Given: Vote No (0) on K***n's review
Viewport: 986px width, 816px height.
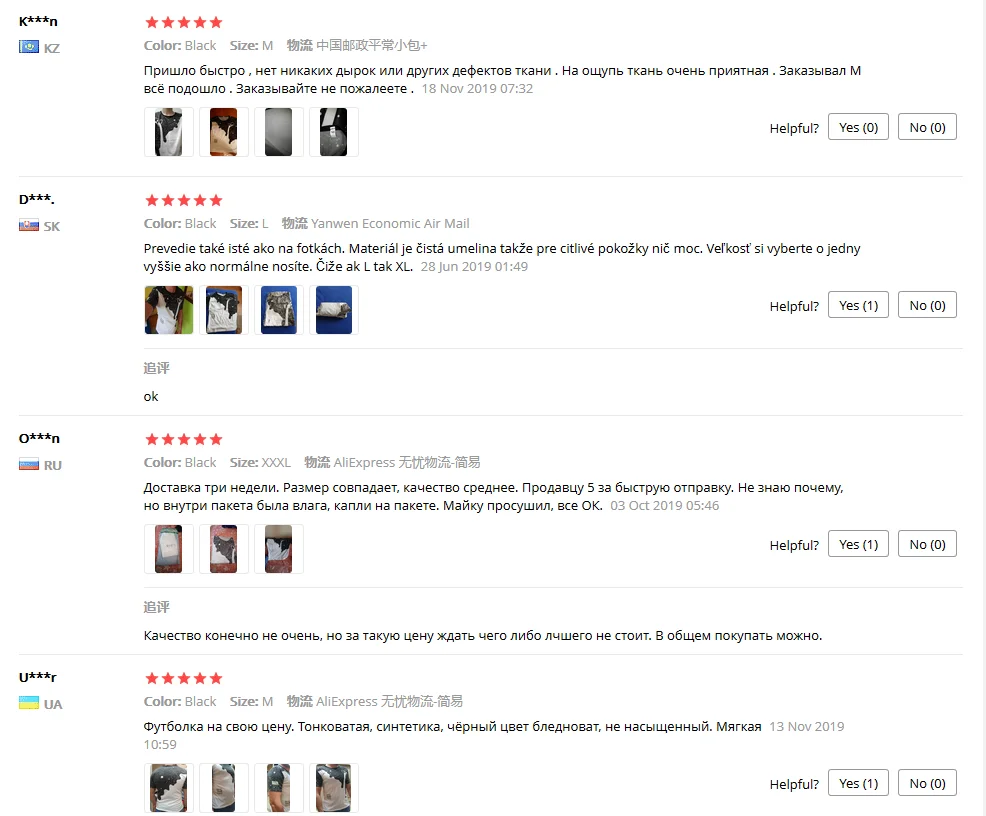Looking at the screenshot, I should (927, 127).
